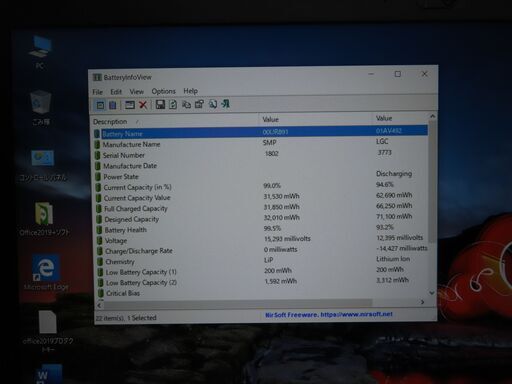Switch to Show Battery Log view
Screen dimensions: 512x384
(x=113, y=105)
